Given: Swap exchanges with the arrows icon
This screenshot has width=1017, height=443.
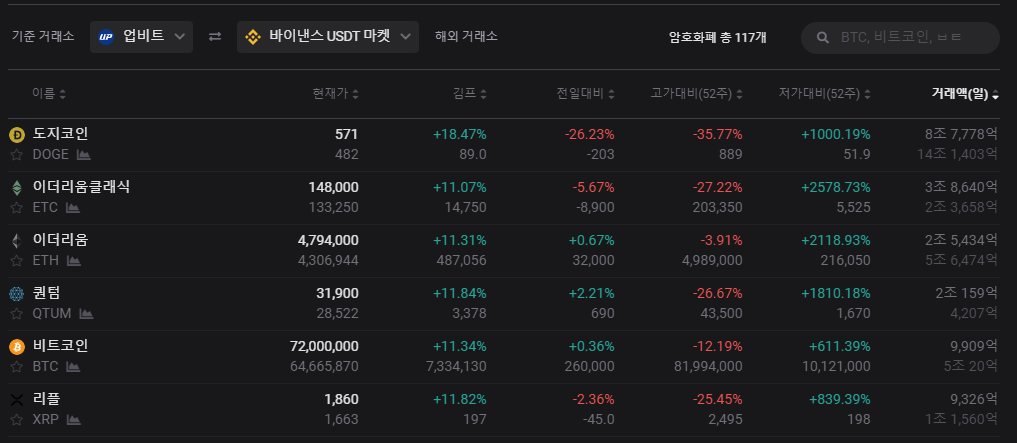Looking at the screenshot, I should [x=215, y=36].
